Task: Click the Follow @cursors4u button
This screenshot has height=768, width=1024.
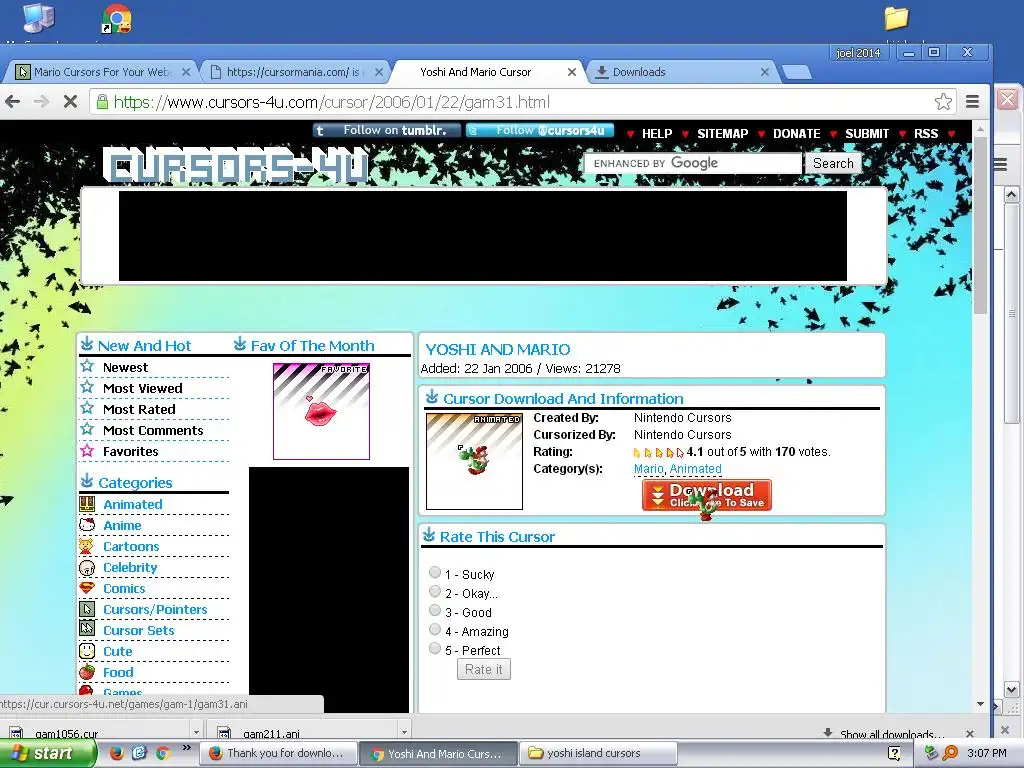Action: pyautogui.click(x=539, y=130)
